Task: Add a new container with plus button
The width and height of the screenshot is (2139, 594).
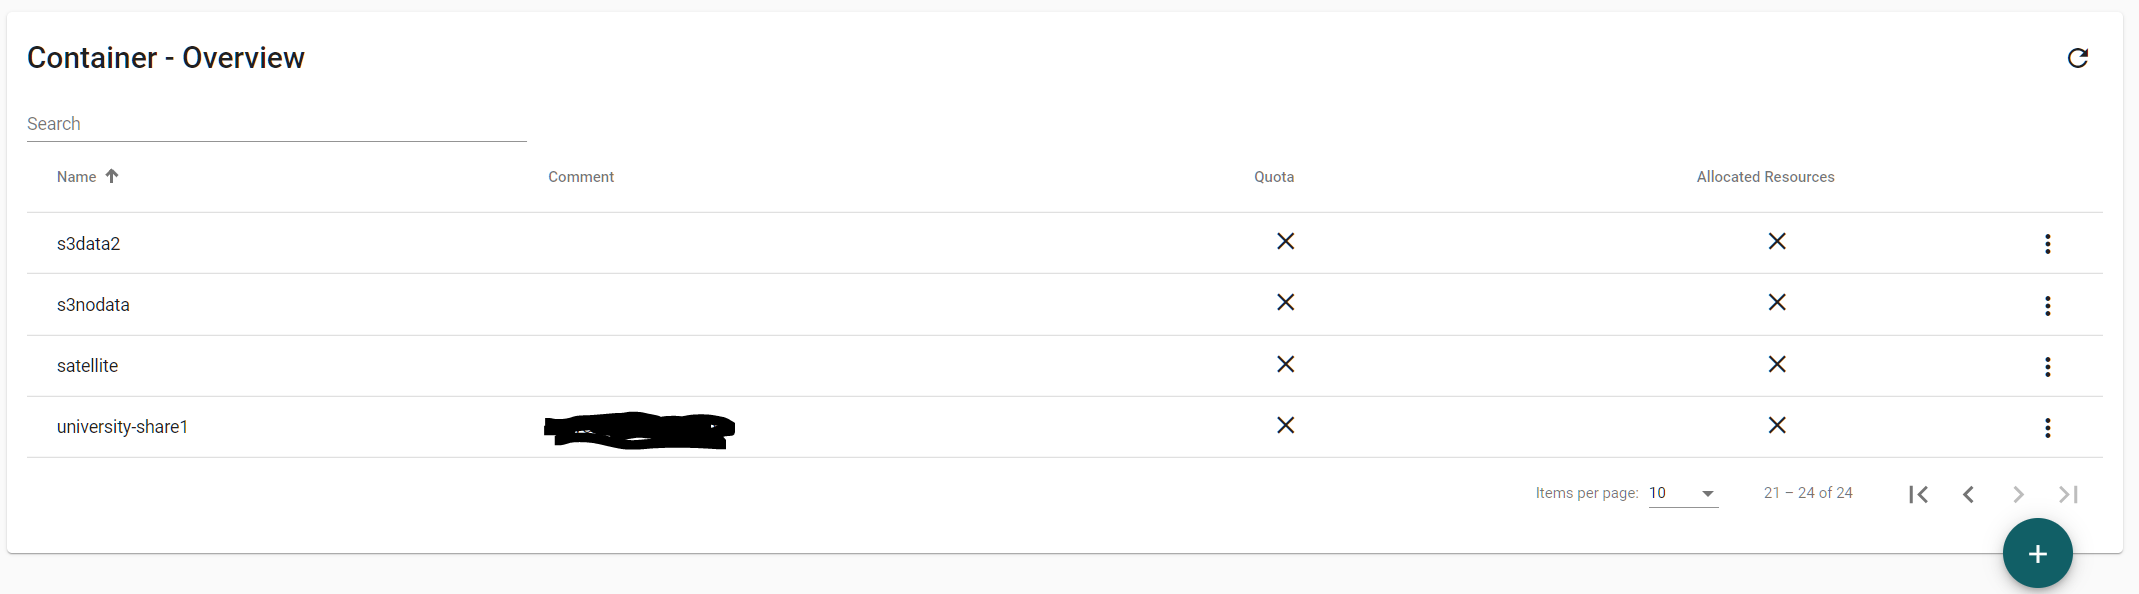Action: click(2037, 553)
